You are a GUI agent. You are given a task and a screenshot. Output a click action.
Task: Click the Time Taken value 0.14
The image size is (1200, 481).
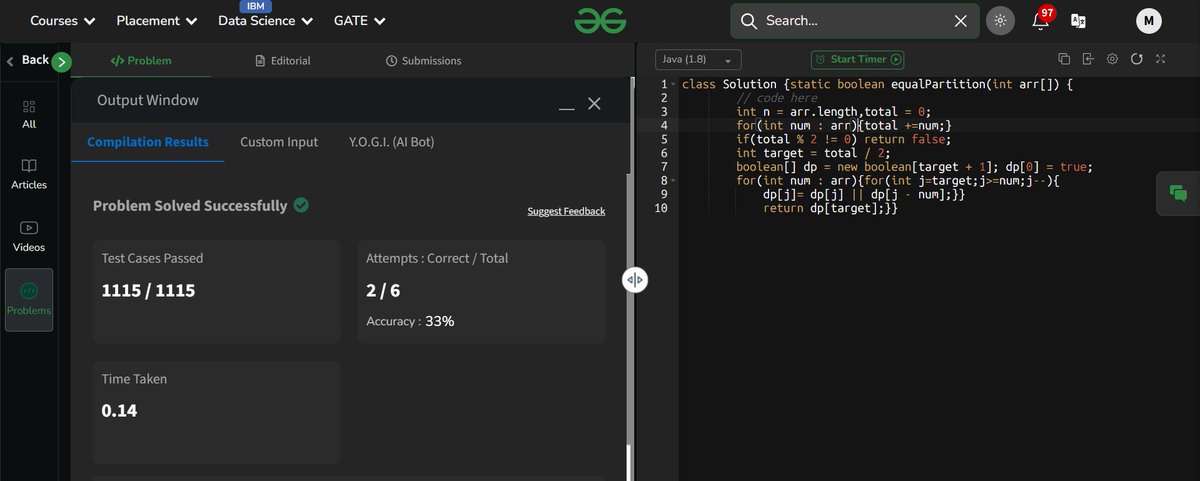pos(120,410)
